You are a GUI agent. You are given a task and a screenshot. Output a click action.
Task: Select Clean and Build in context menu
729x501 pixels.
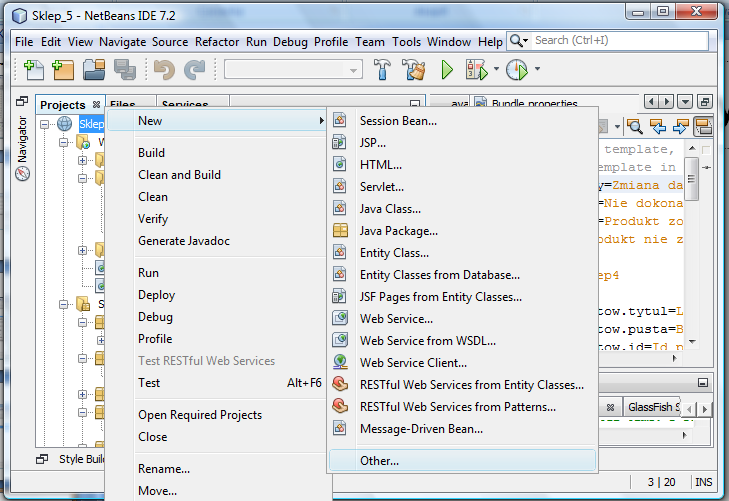(x=179, y=175)
